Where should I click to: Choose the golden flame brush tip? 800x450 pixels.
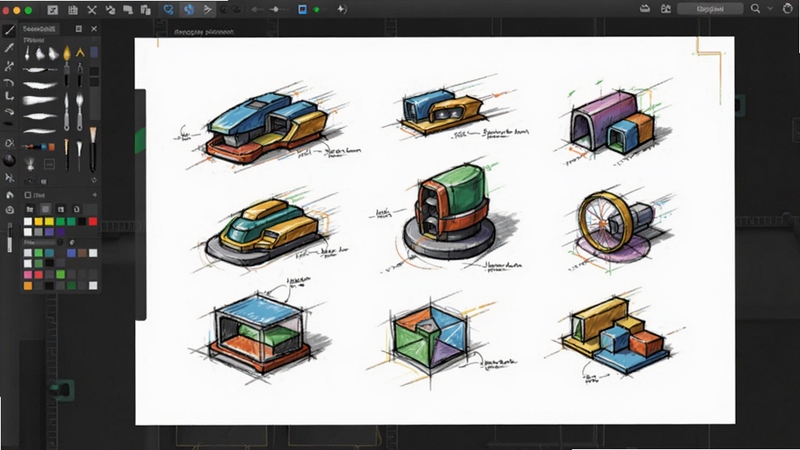tap(67, 52)
